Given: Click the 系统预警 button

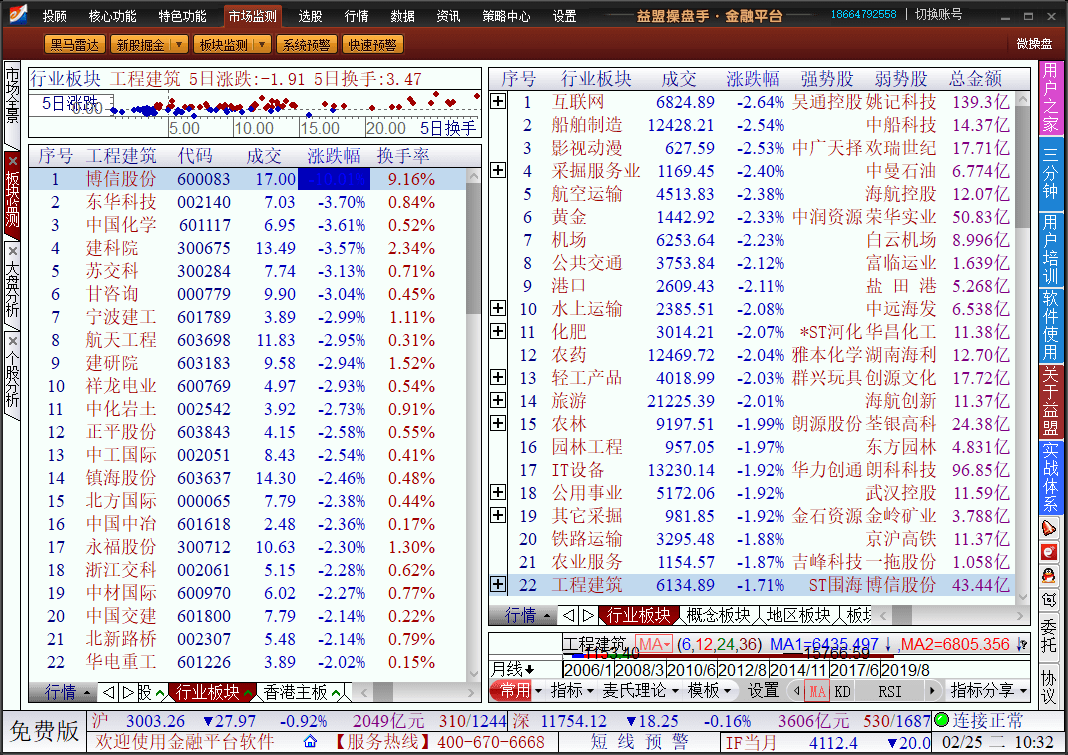Looking at the screenshot, I should tap(306, 44).
